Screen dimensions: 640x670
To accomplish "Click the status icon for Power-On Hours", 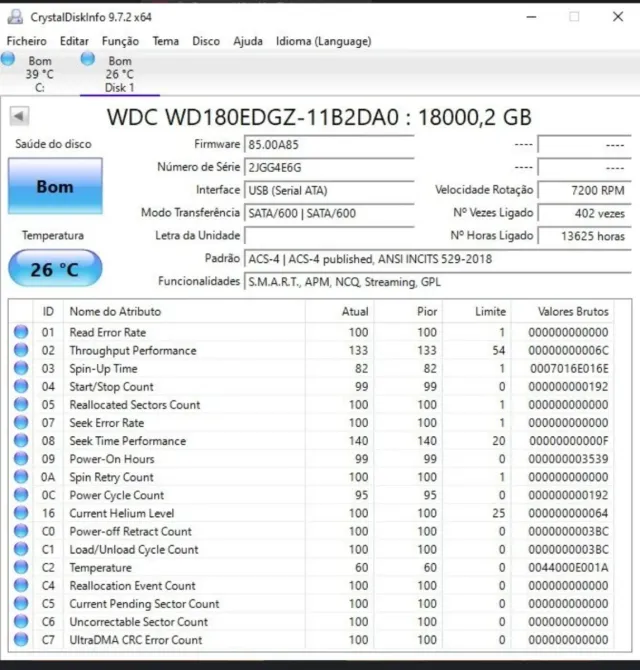I will tap(21, 458).
